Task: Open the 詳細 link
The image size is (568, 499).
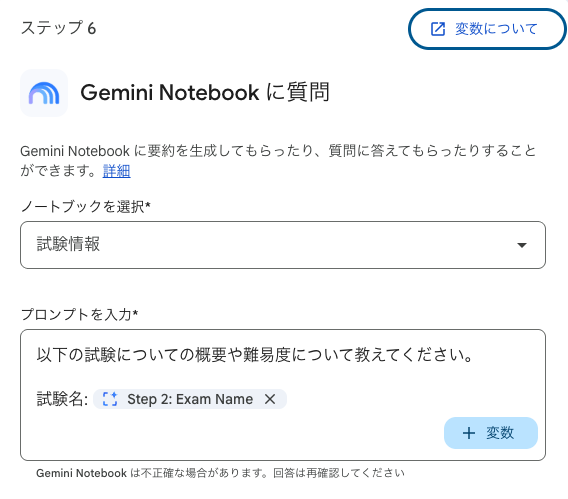Action: click(x=116, y=171)
